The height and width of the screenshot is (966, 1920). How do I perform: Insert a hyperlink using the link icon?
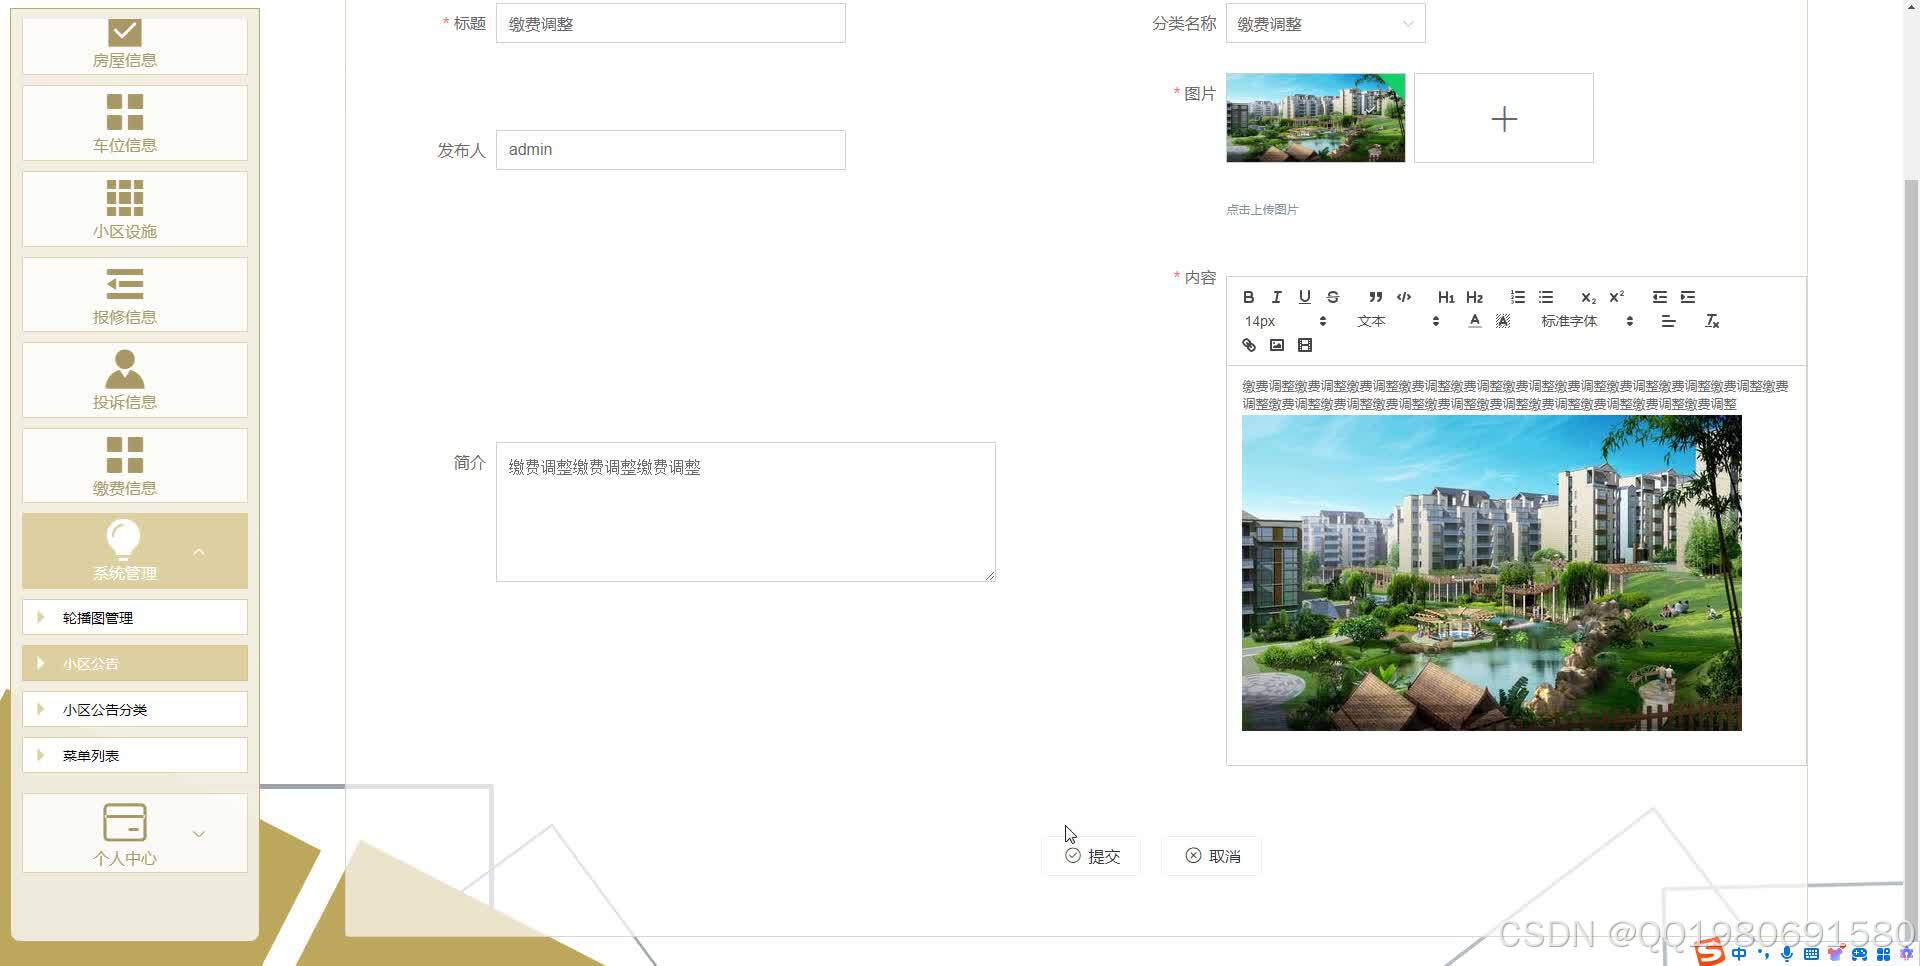click(x=1248, y=345)
